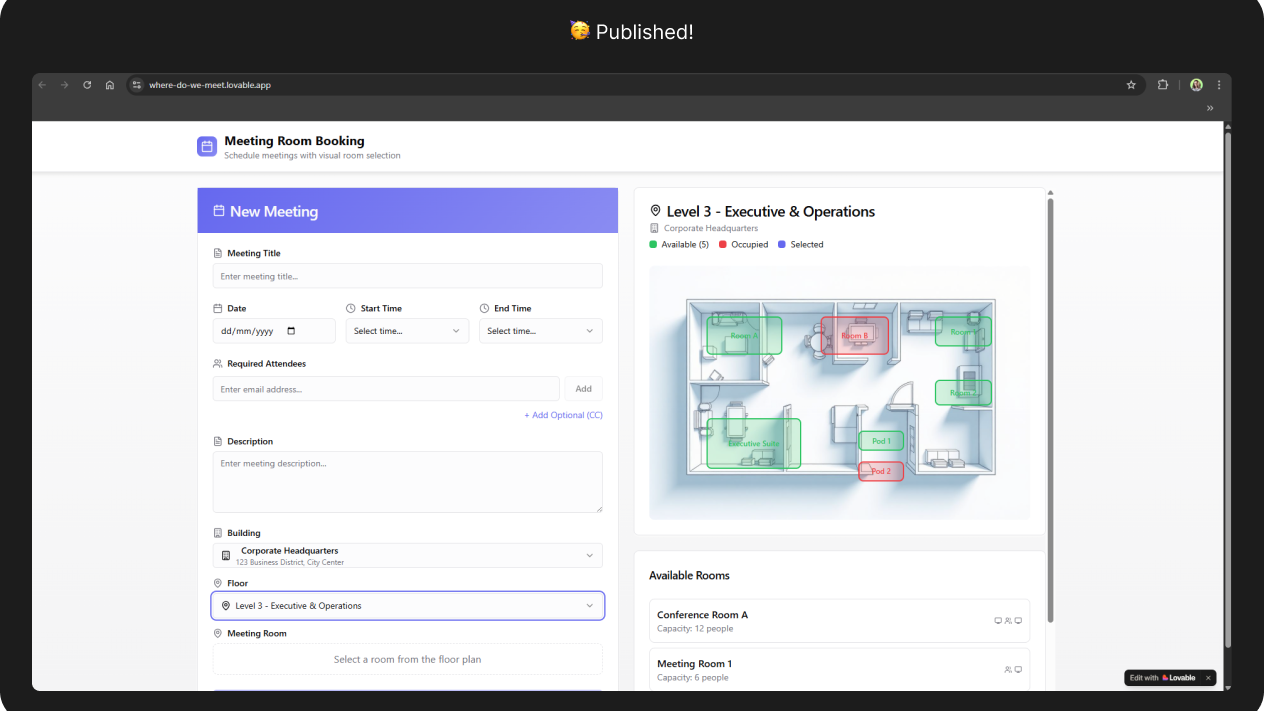
Task: Go to the browser home page icon
Action: [x=110, y=85]
